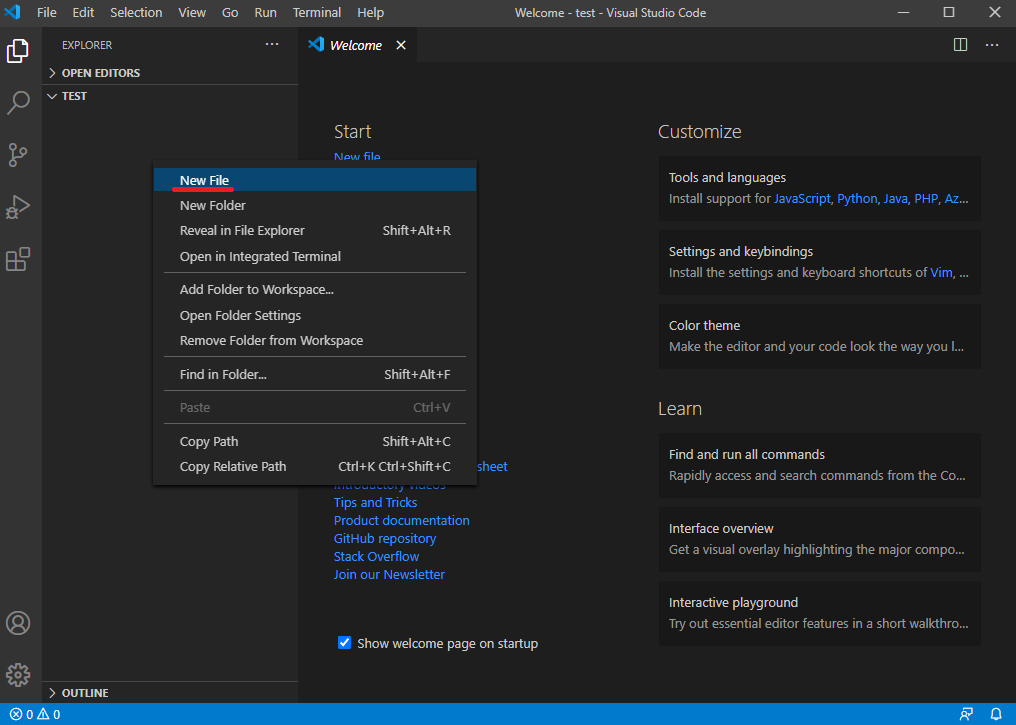Open the Manage gear icon

pyautogui.click(x=18, y=675)
